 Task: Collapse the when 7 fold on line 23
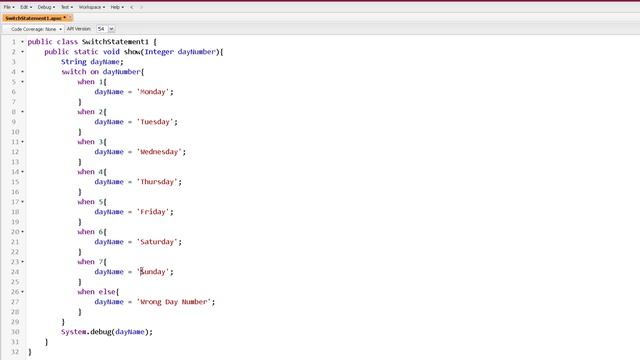click(22, 262)
